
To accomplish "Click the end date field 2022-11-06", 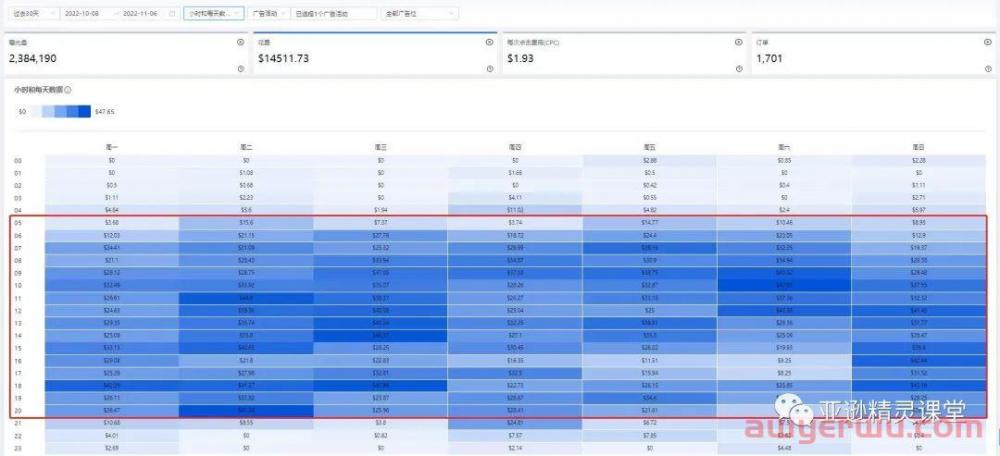I will point(140,13).
